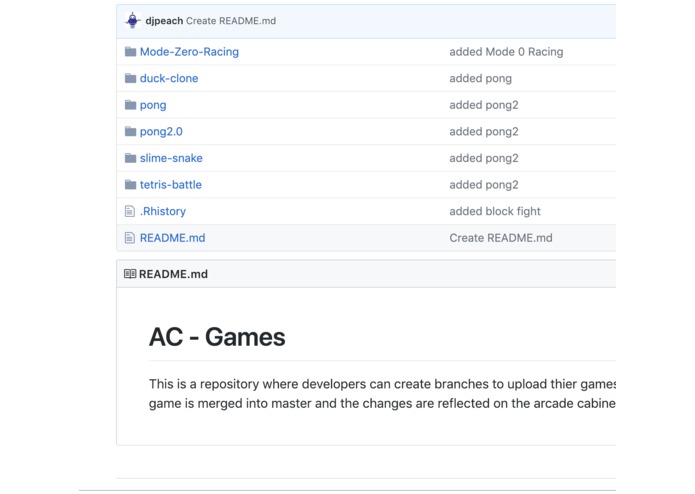Click the added Mode 0 Racing commit message
The width and height of the screenshot is (695, 494).
(x=506, y=52)
